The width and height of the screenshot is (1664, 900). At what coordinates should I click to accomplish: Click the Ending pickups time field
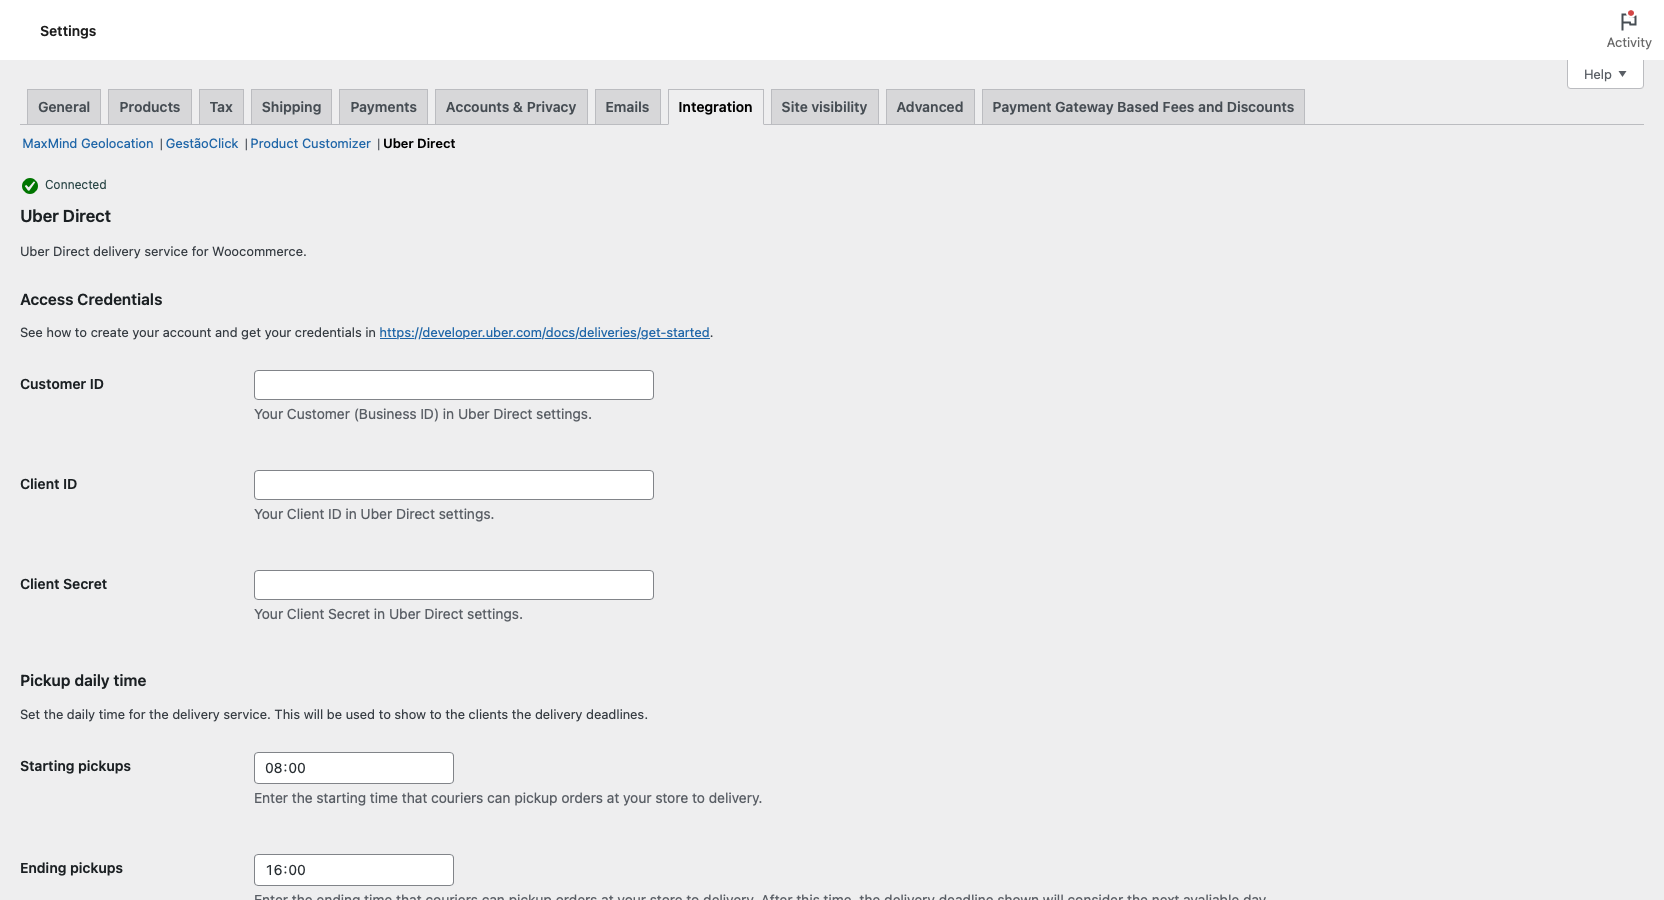click(x=353, y=870)
